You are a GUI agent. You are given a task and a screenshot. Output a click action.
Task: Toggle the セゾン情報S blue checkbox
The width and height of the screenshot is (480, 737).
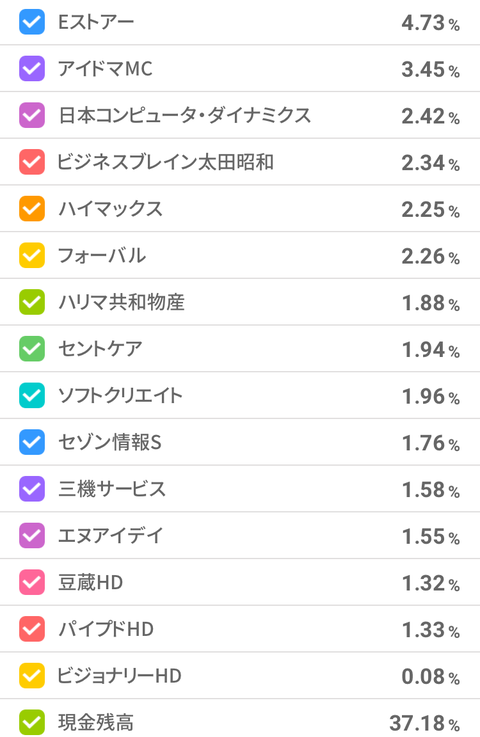pos(32,442)
